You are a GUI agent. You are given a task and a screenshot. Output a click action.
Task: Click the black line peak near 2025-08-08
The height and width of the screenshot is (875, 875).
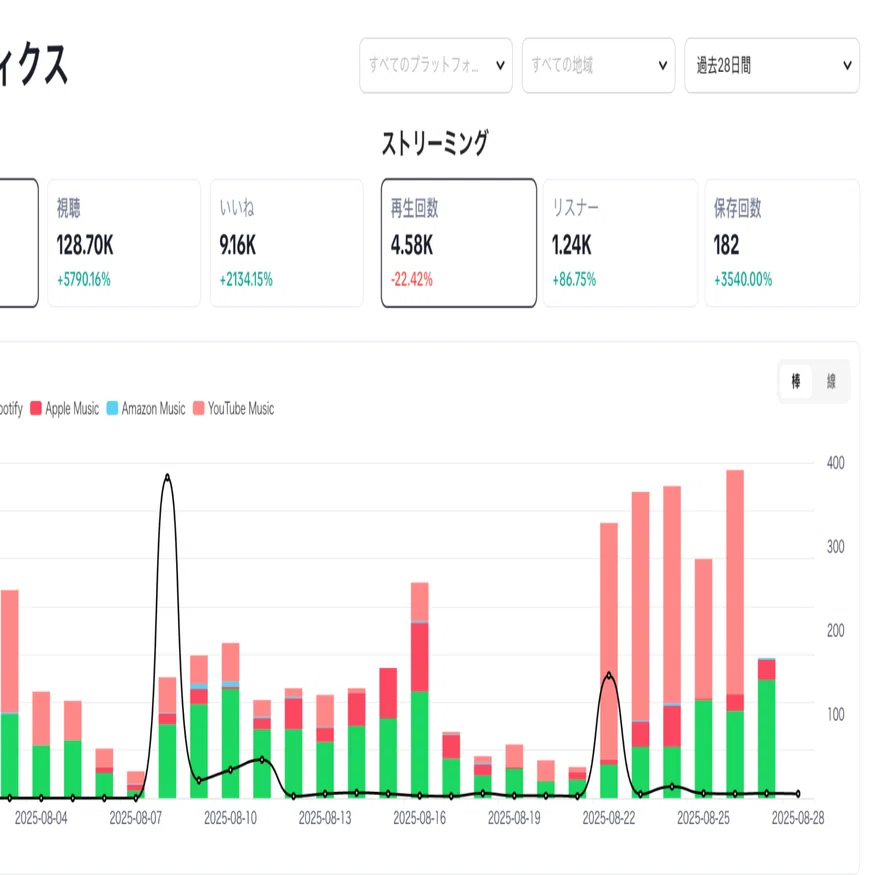(x=167, y=477)
